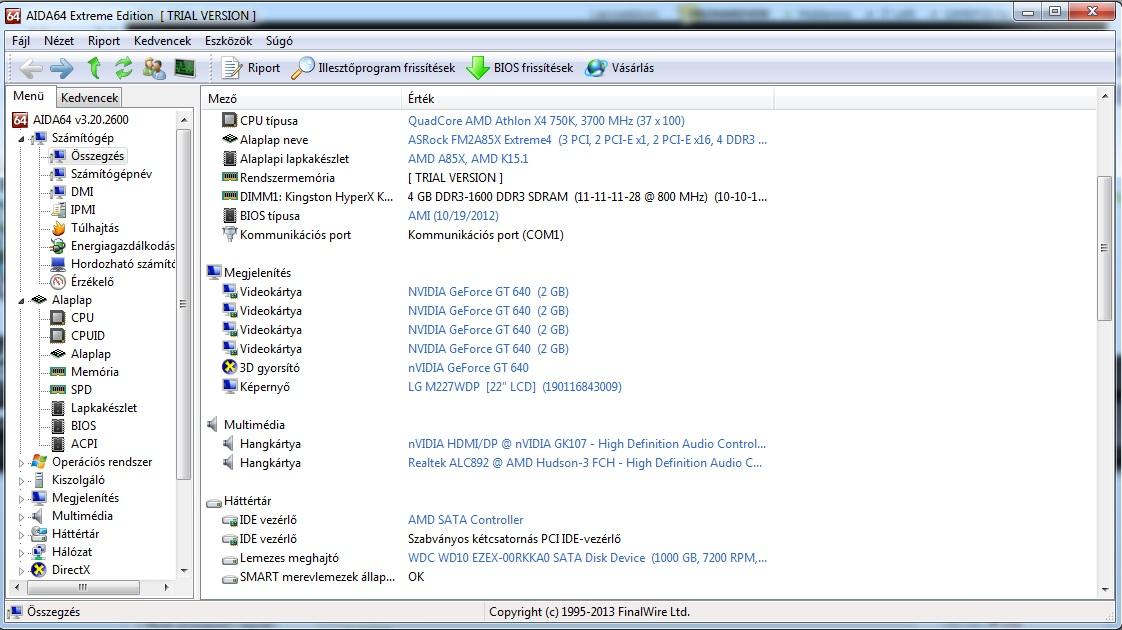Click the DirectX Xbox-style icon

[x=39, y=570]
